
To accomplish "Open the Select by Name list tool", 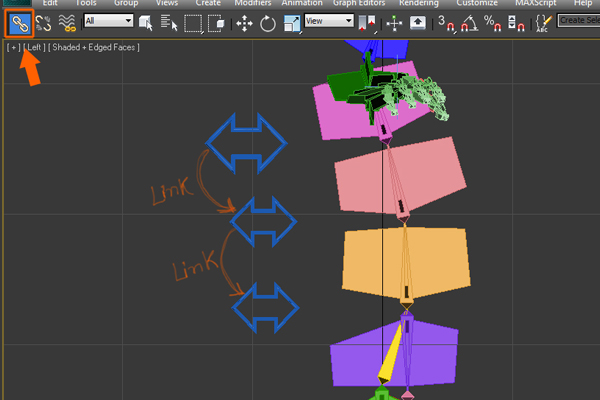I will pyautogui.click(x=169, y=23).
